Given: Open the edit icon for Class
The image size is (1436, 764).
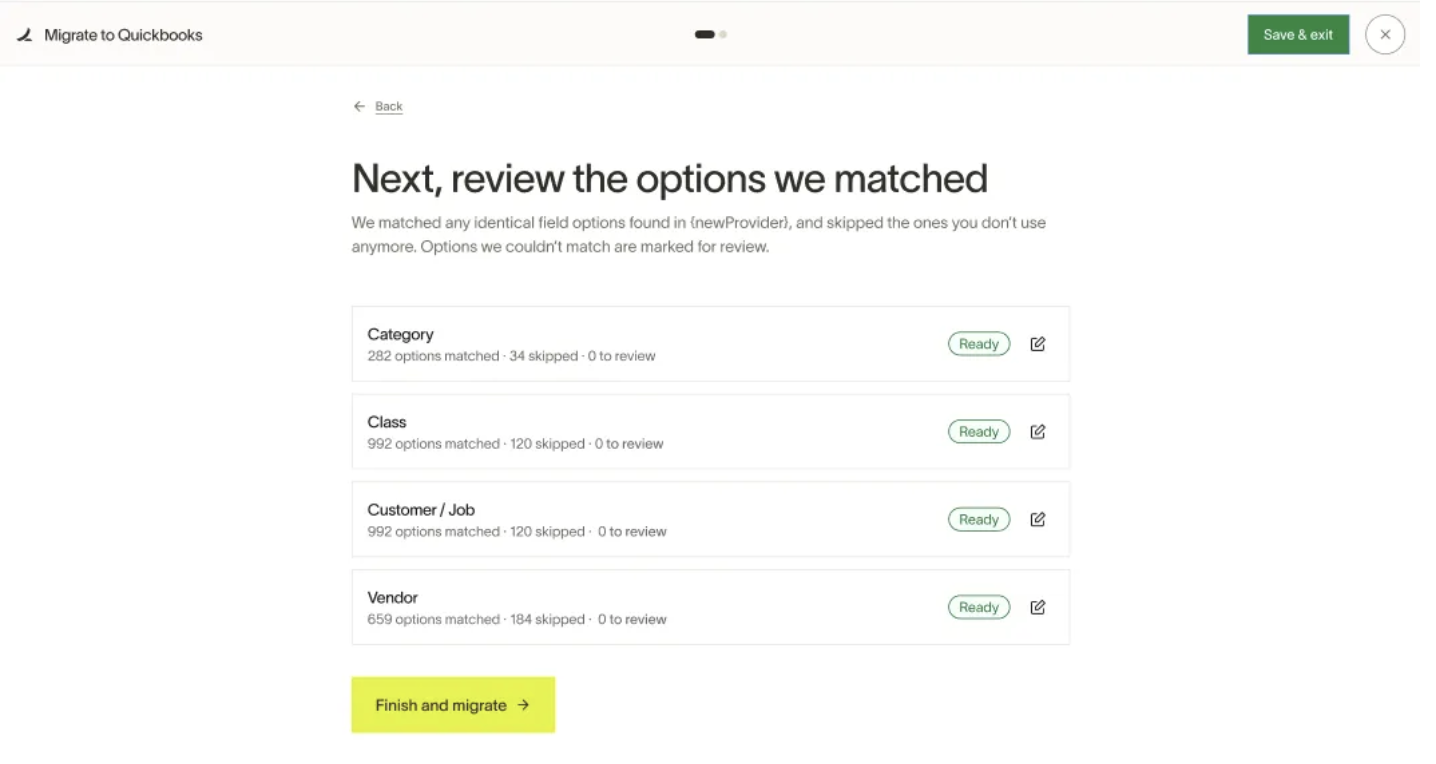Looking at the screenshot, I should (1037, 432).
